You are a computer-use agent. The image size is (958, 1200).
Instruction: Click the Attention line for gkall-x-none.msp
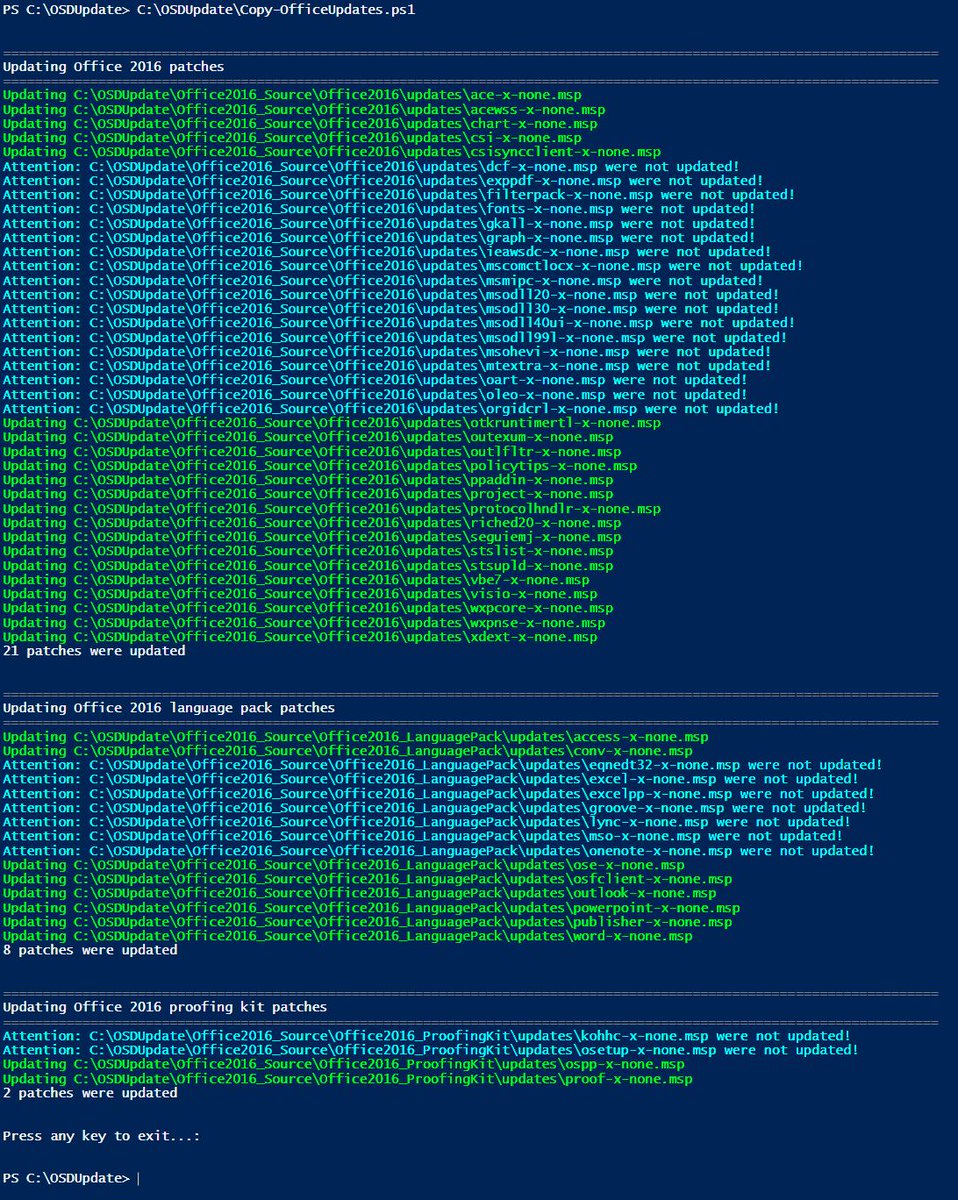(379, 223)
